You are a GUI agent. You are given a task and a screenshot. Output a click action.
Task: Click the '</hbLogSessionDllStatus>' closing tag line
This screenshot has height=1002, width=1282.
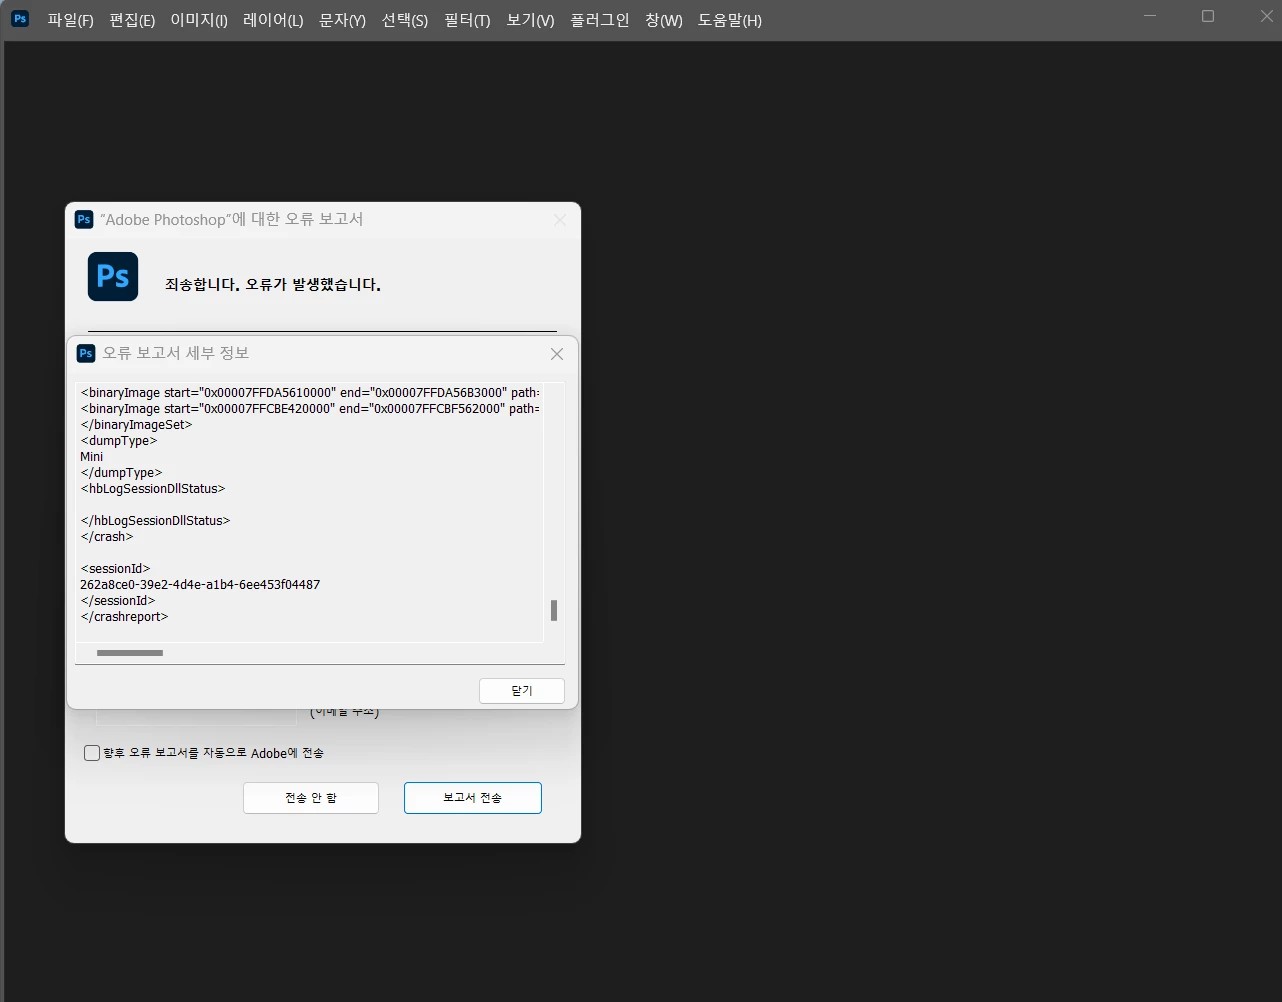pyautogui.click(x=155, y=521)
